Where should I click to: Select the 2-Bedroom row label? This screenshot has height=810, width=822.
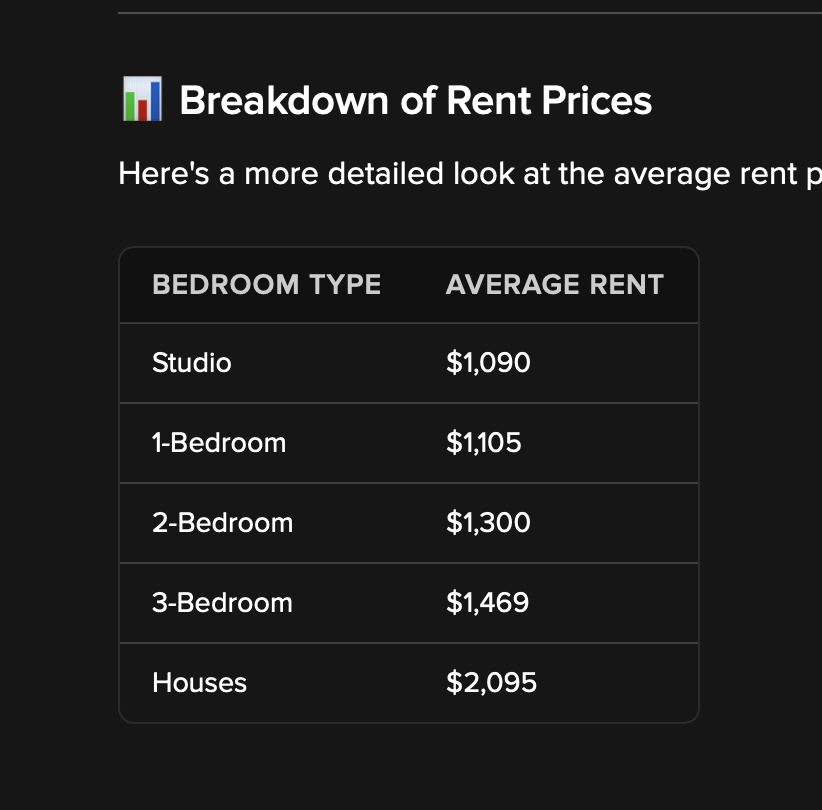point(222,523)
